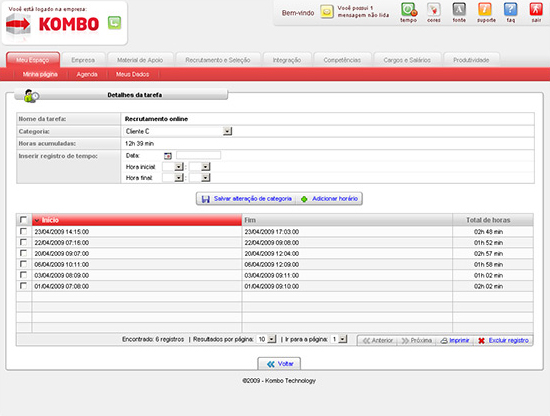Open the Recrutamento e Seleção tab
Screen dimensions: 550x416
218,60
